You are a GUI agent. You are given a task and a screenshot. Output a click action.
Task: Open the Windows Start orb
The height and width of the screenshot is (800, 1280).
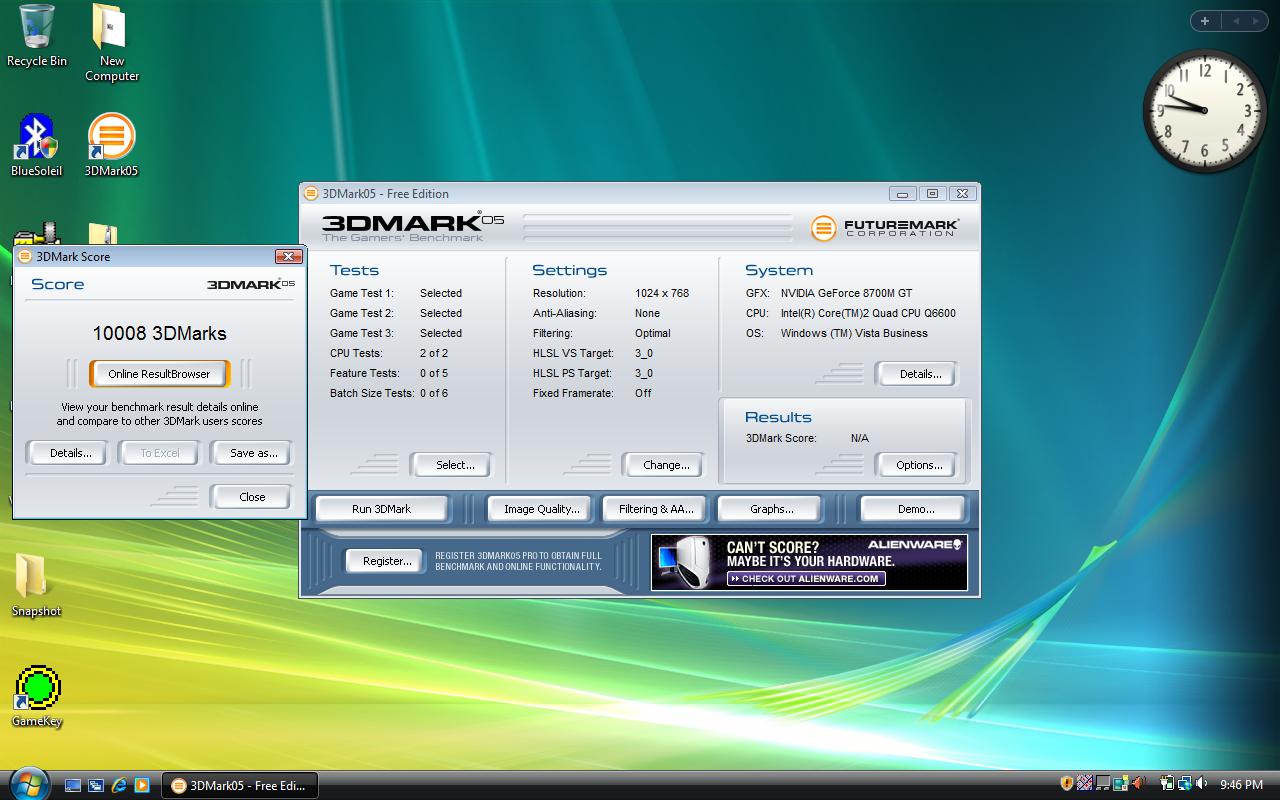28,783
